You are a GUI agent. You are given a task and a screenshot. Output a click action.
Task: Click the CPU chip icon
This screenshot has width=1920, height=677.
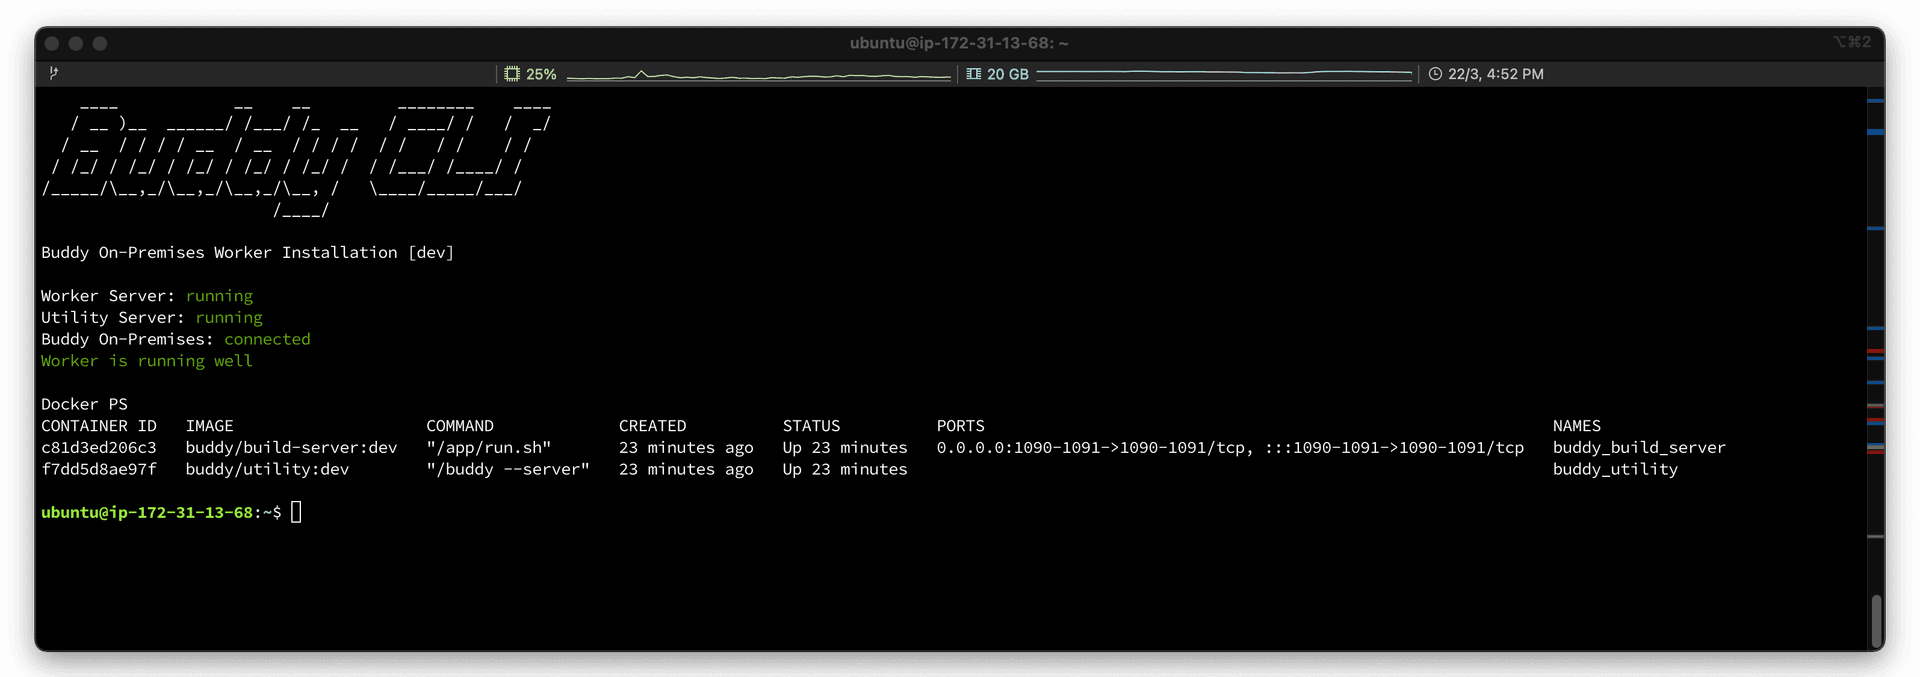(512, 74)
